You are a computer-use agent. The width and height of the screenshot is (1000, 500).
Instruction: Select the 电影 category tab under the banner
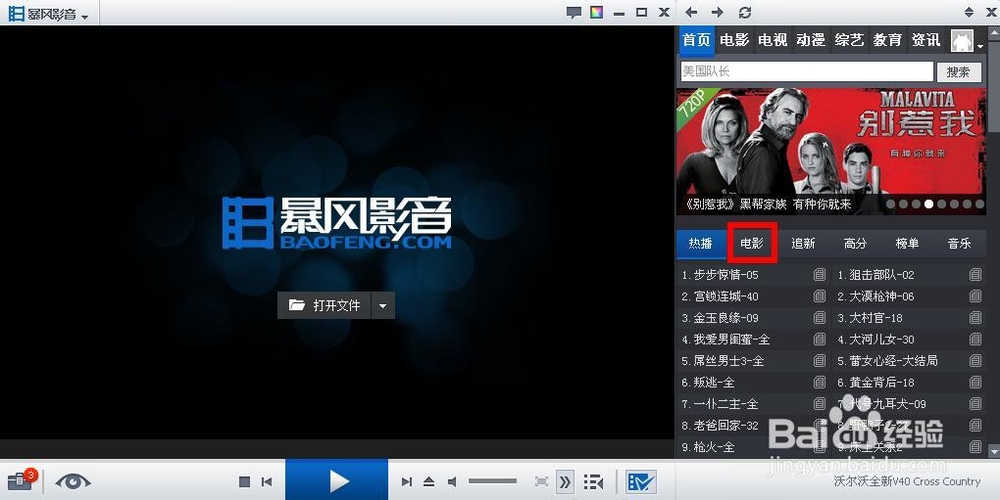pos(752,243)
